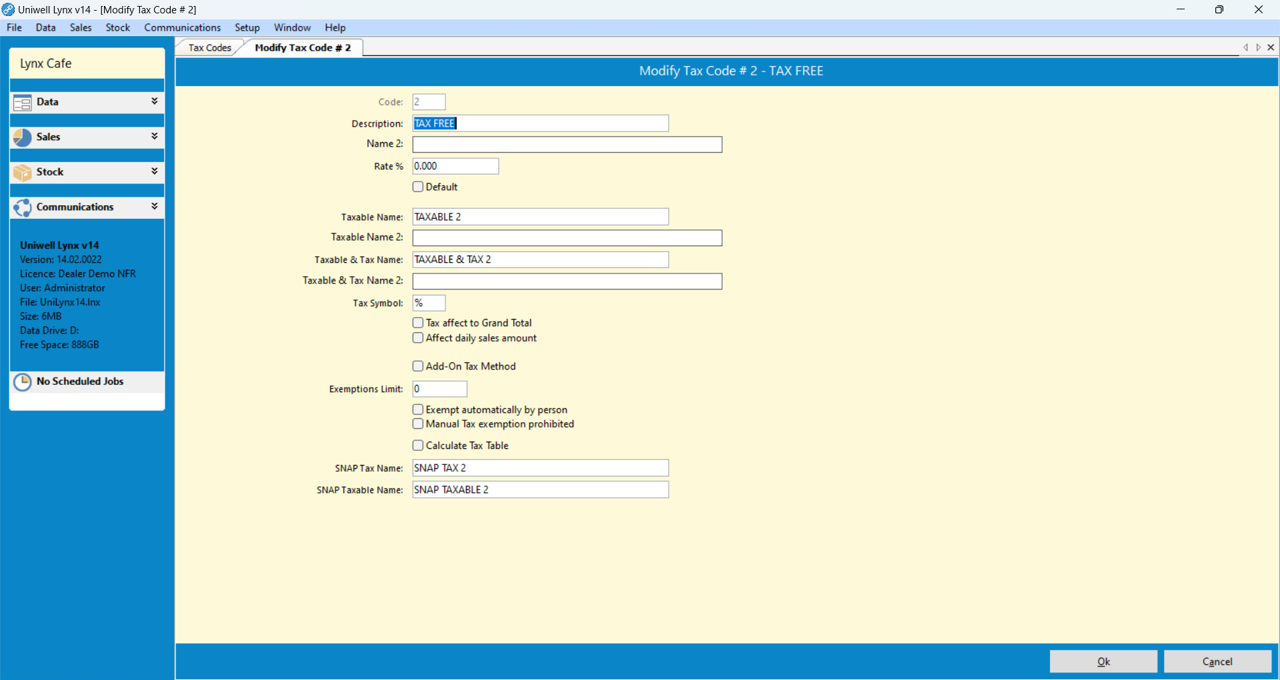Enable Add-On Tax Method checkbox
Image resolution: width=1280 pixels, height=680 pixels.
coord(418,366)
